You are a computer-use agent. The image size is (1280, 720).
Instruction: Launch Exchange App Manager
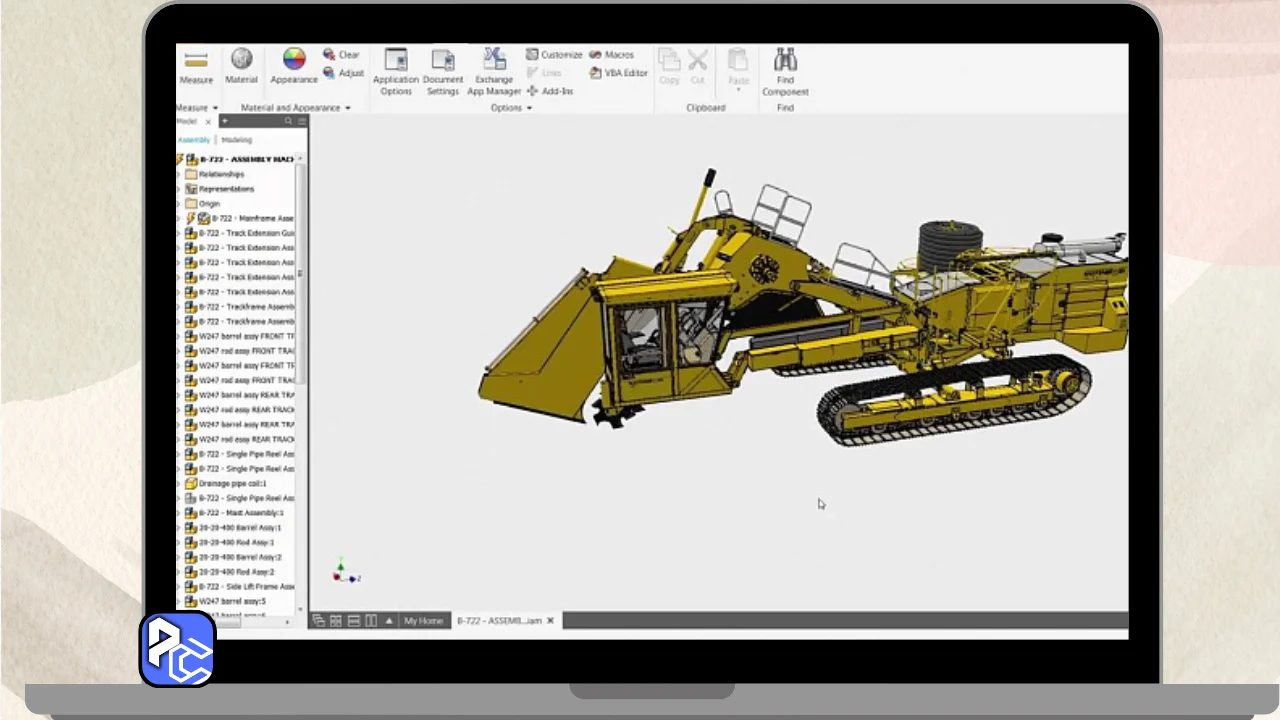point(494,60)
